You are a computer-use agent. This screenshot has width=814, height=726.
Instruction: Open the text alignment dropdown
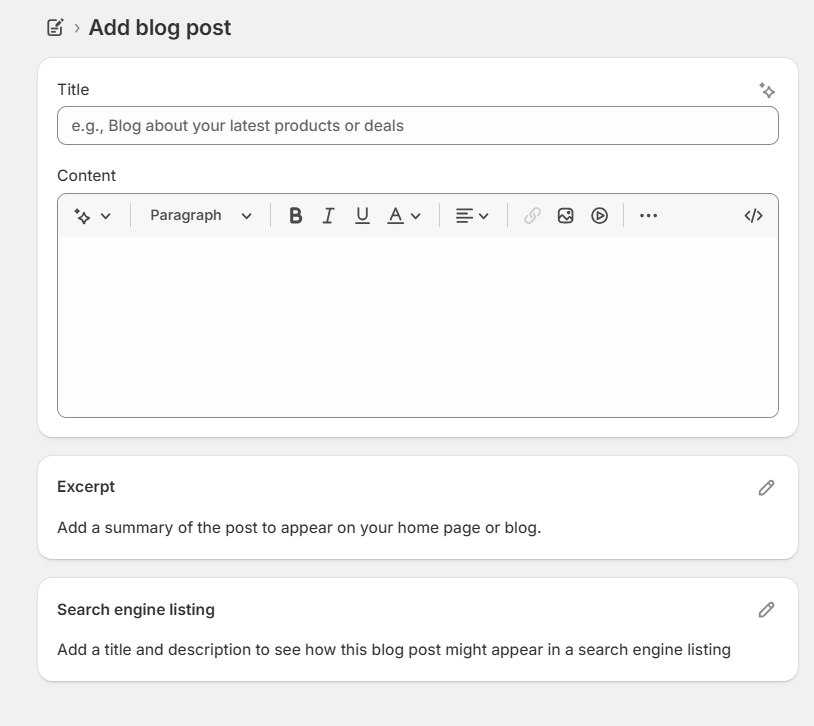[472, 216]
